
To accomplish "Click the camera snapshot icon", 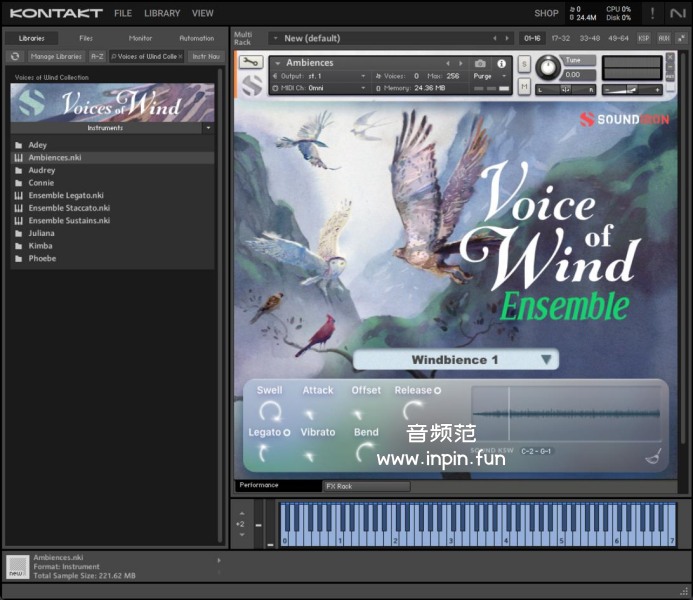I will (x=481, y=63).
